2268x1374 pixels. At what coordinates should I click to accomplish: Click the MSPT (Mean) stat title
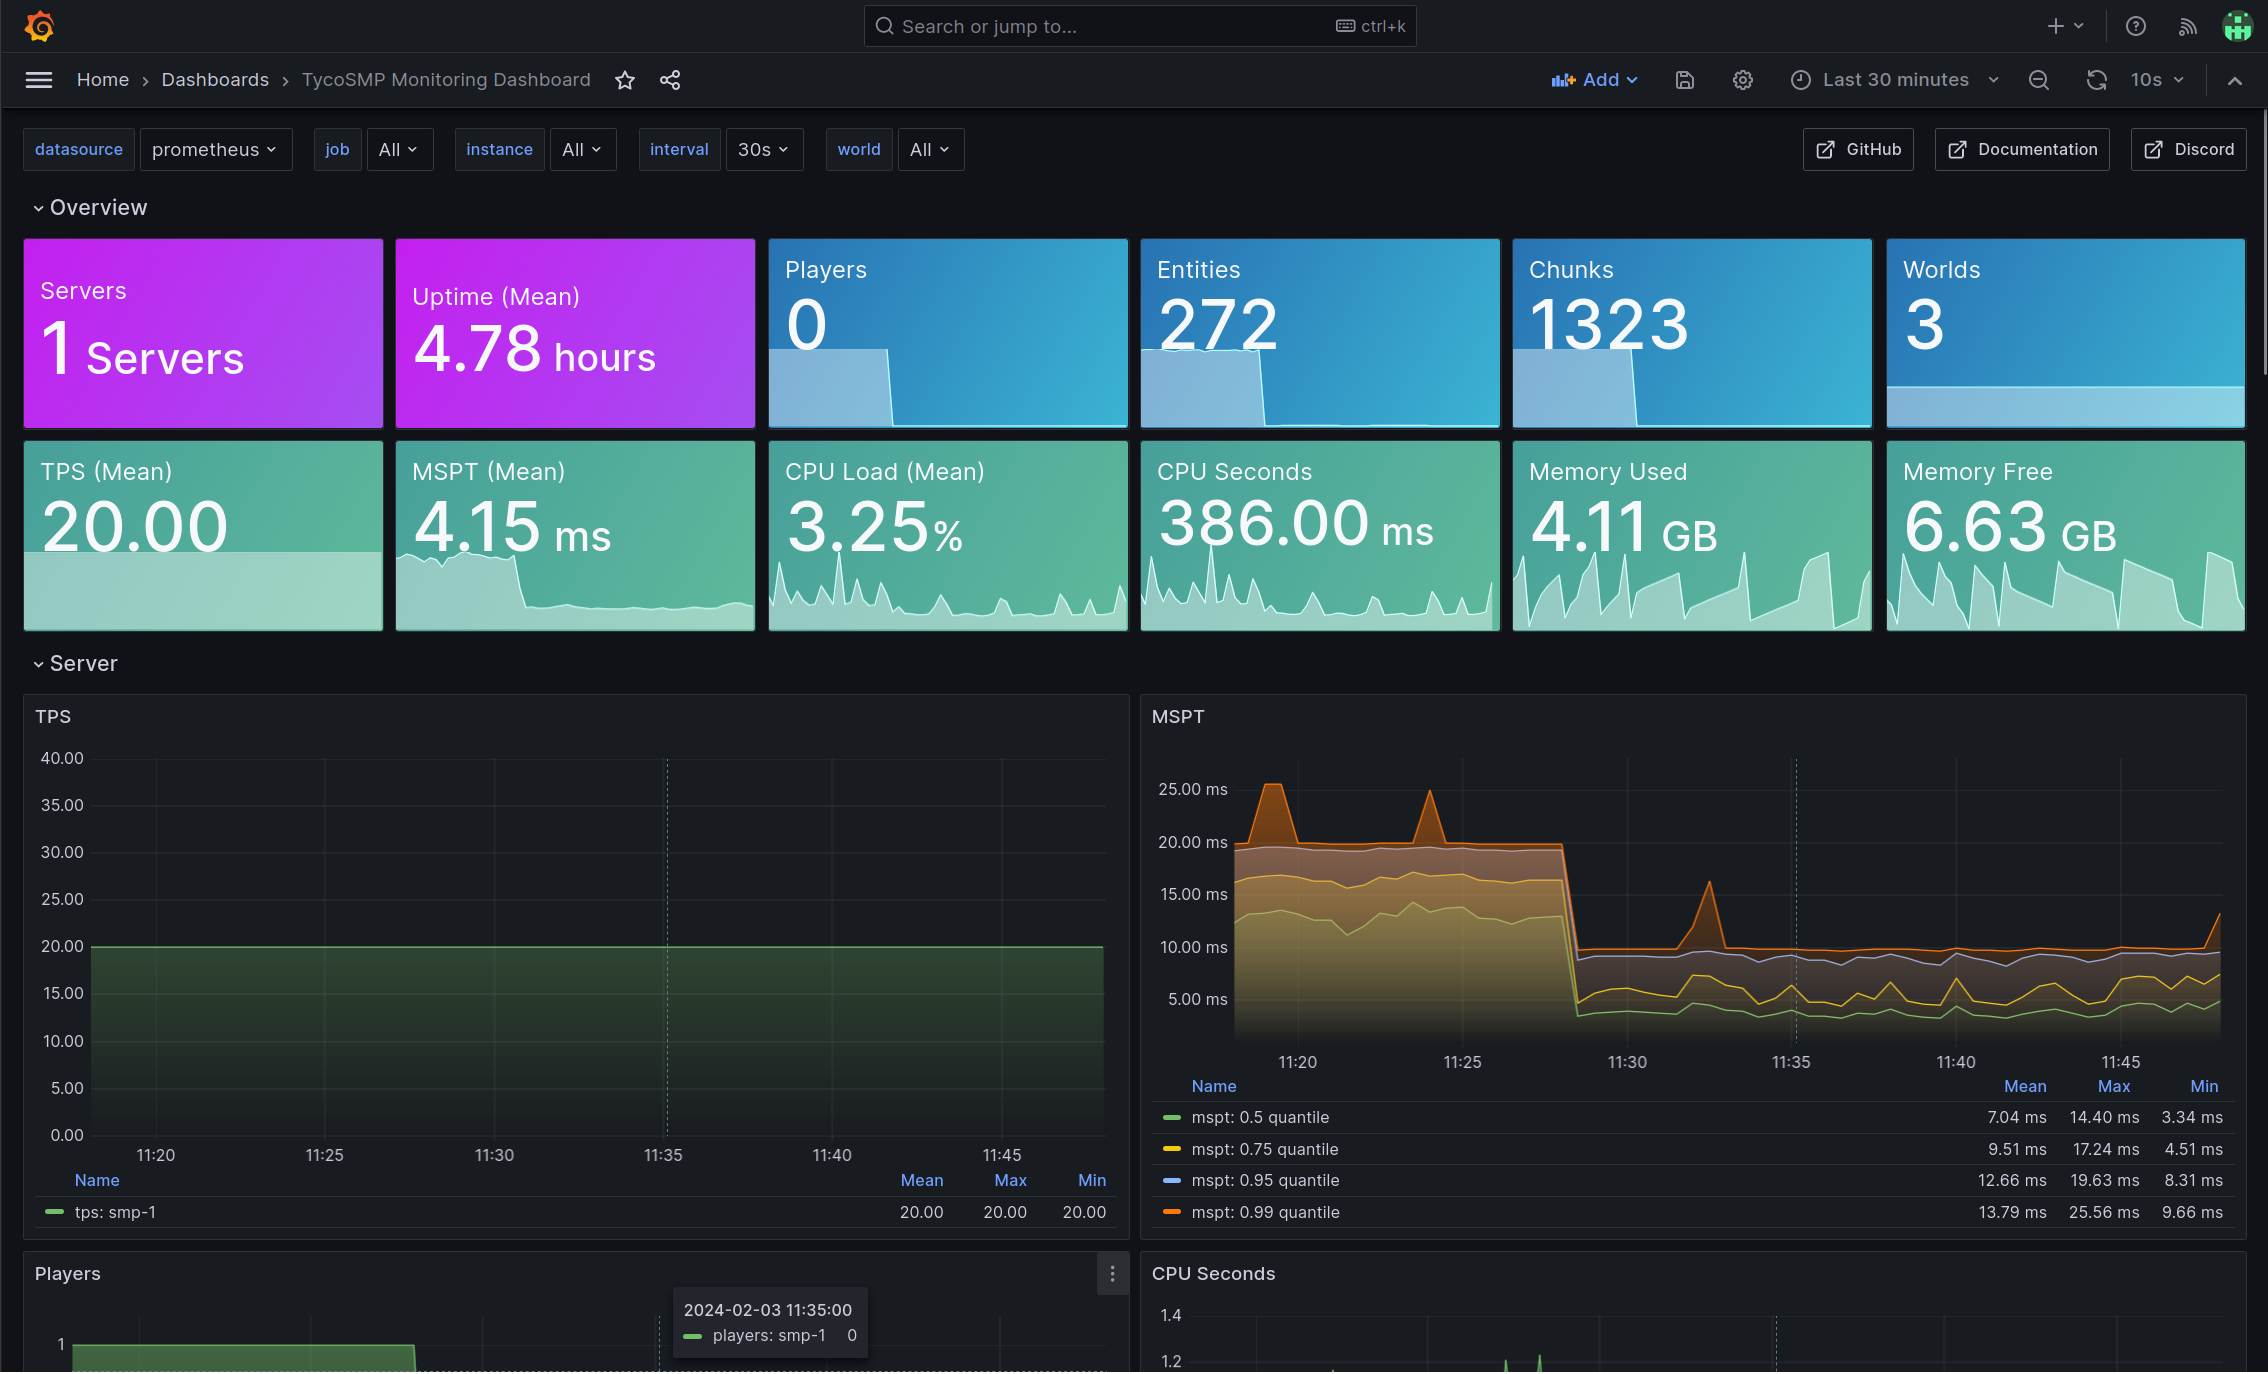click(x=488, y=472)
